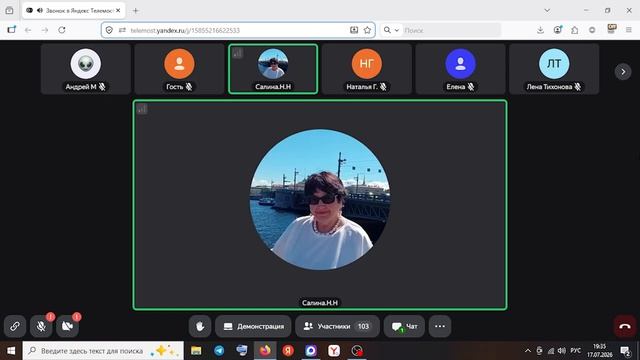Image resolution: width=640 pixels, height=360 pixels.
Task: Open the taskbar clock and date
Action: (x=600, y=351)
